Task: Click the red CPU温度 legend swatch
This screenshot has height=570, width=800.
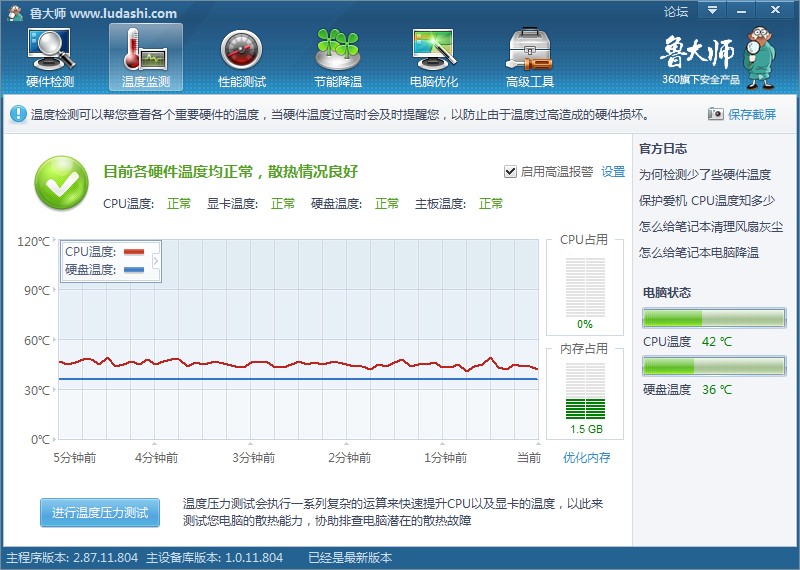Action: [x=134, y=252]
